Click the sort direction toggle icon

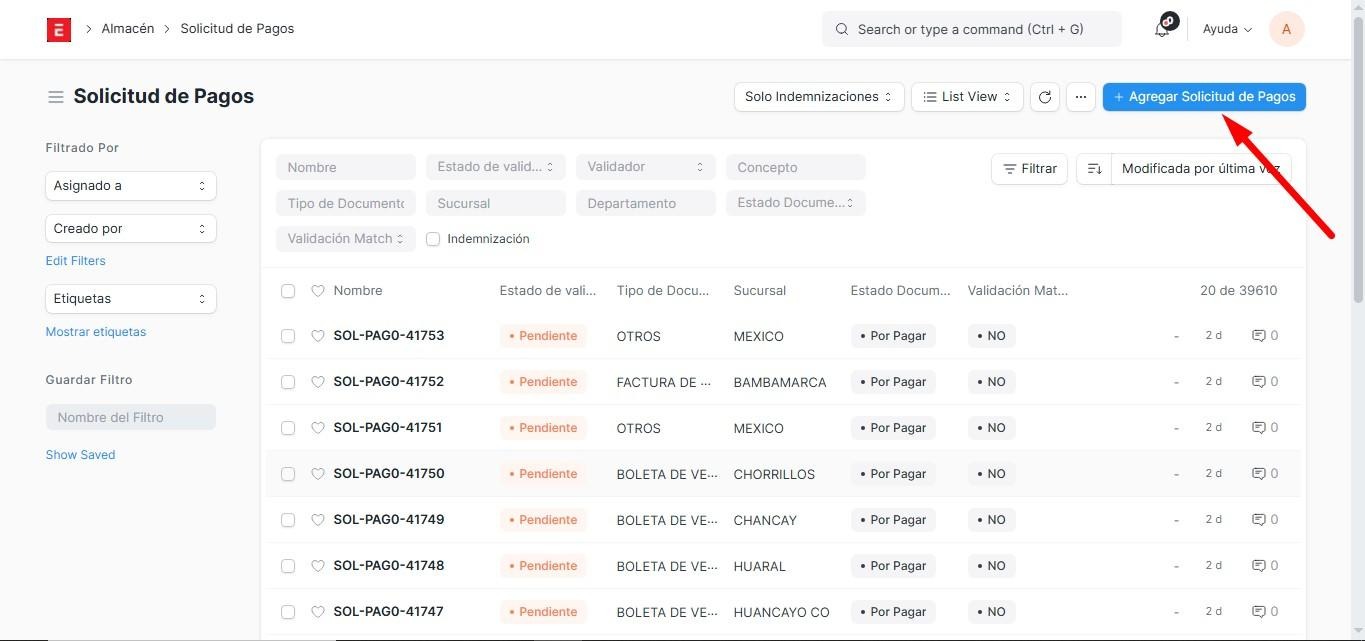[1094, 169]
